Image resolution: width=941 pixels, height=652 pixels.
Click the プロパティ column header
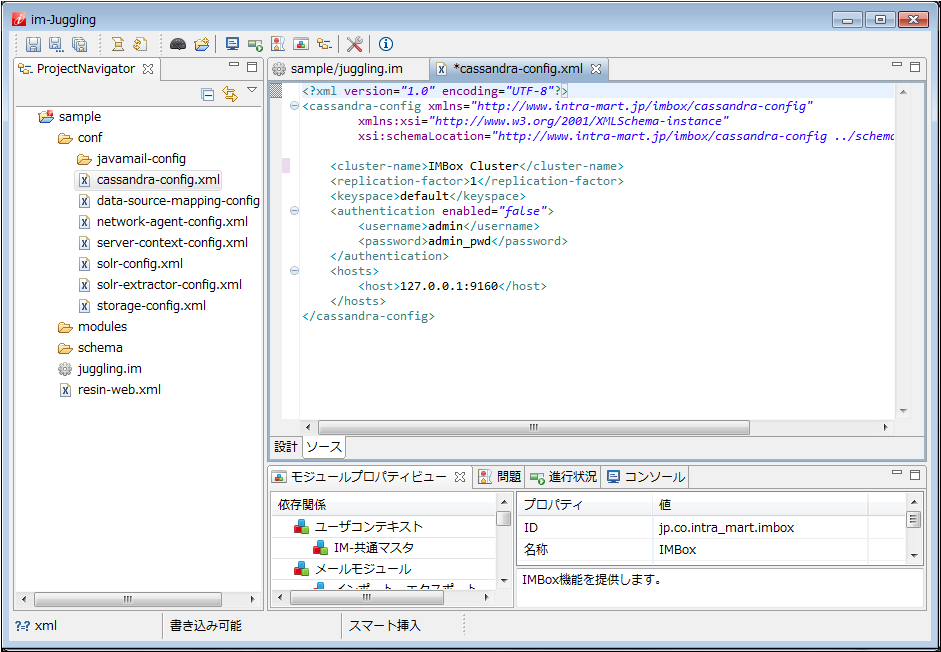(585, 505)
